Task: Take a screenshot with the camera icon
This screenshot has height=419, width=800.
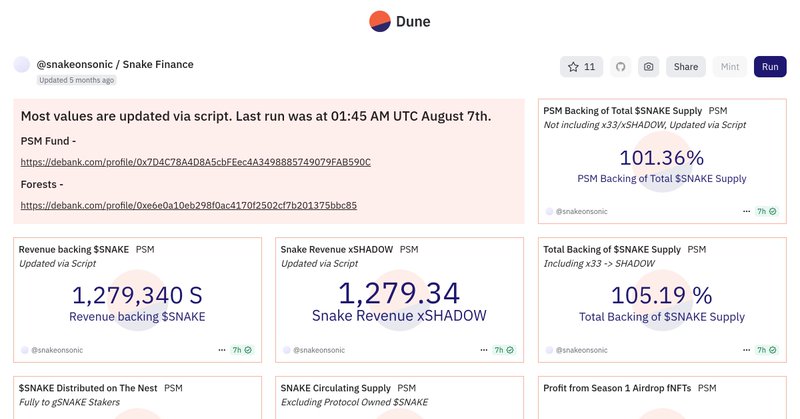Action: point(648,67)
